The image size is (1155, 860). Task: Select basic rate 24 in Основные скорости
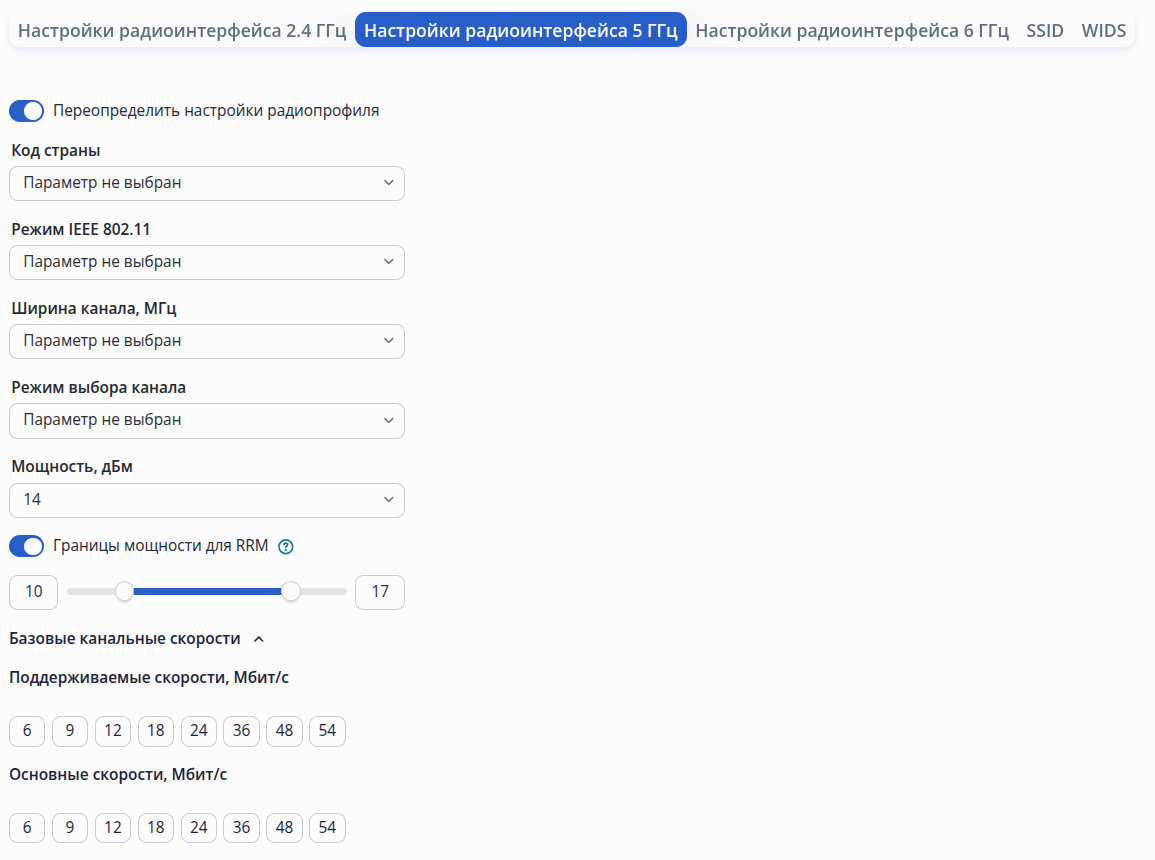pyautogui.click(x=199, y=828)
